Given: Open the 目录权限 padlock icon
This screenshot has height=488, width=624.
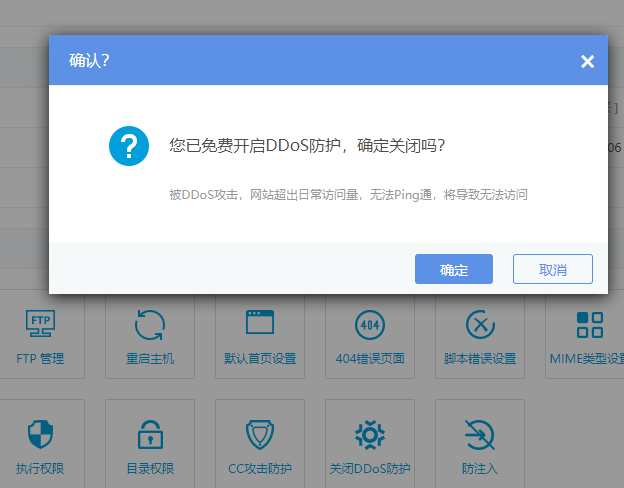Looking at the screenshot, I should point(150,434).
